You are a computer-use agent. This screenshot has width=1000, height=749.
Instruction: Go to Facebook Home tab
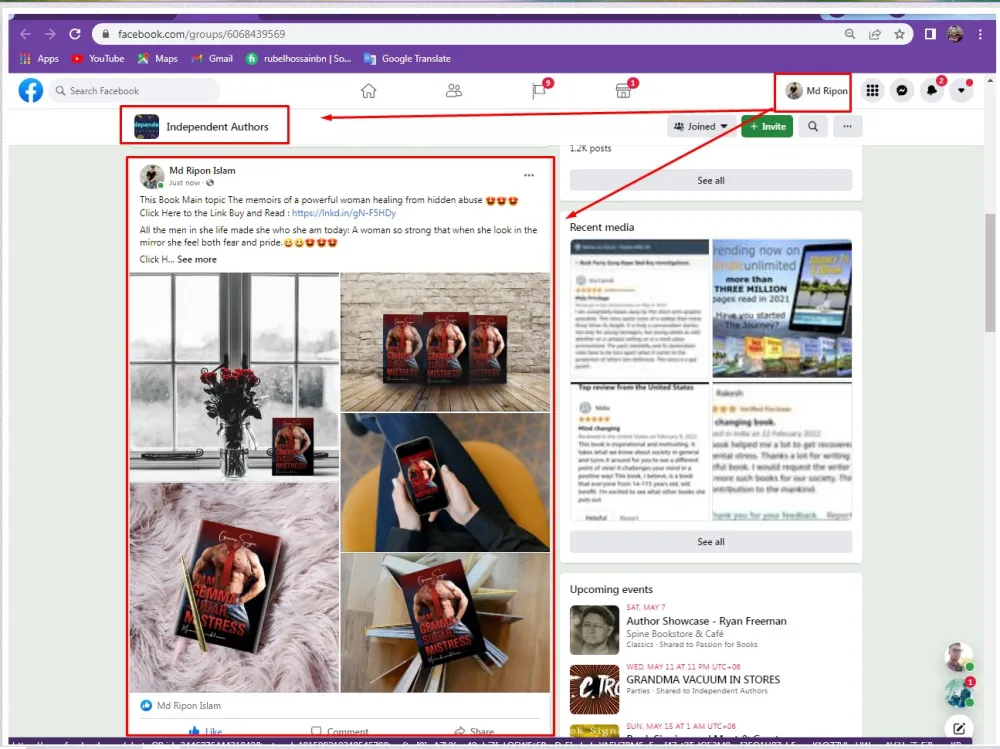[369, 91]
